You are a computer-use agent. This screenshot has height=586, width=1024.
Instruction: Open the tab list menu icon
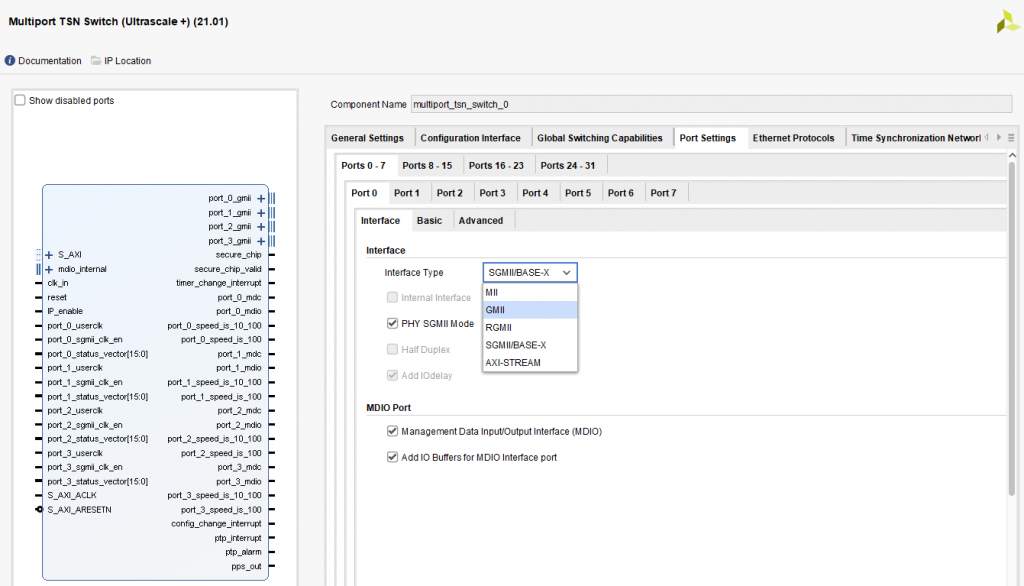(x=1011, y=138)
